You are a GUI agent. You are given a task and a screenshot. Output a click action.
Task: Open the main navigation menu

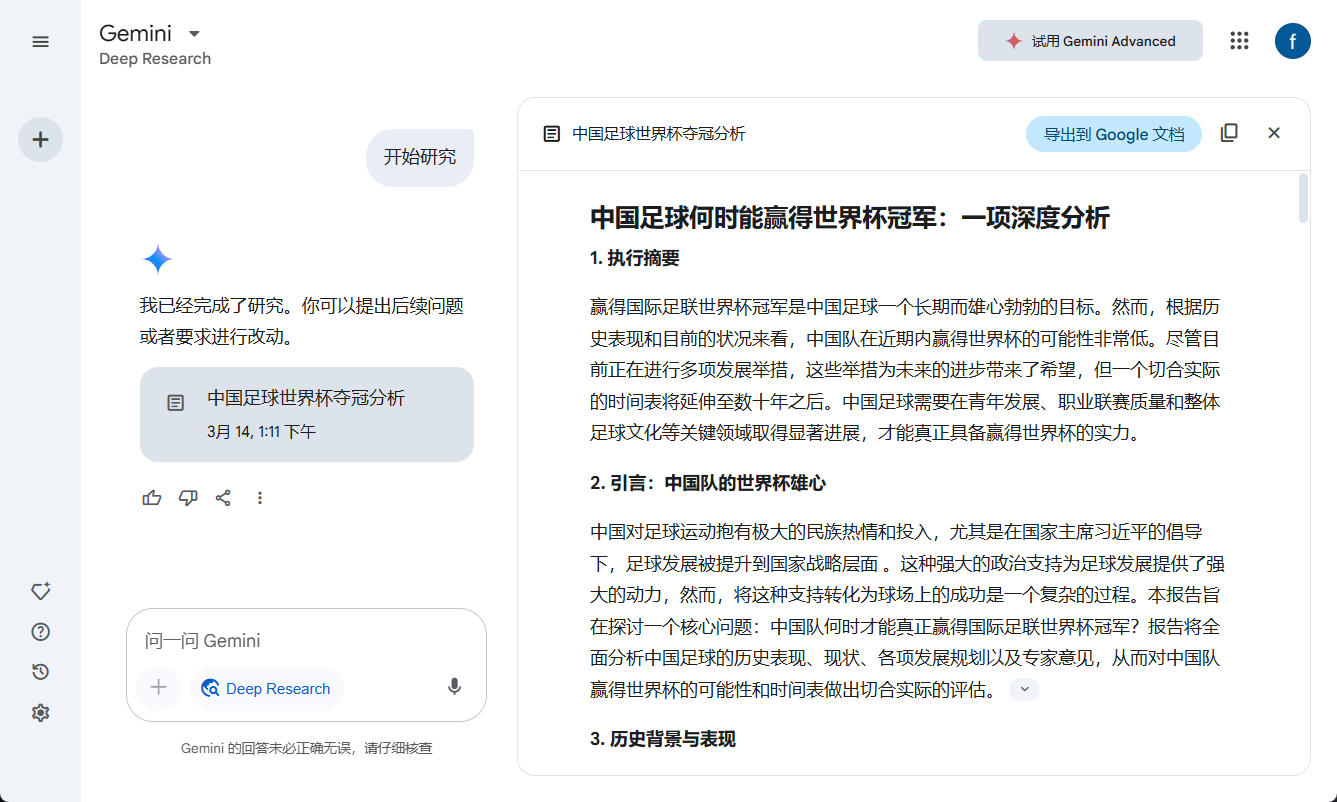40,41
